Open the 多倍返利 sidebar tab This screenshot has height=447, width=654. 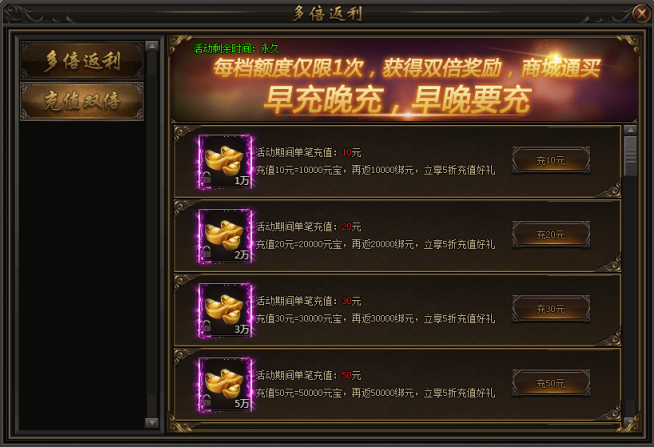[x=82, y=61]
